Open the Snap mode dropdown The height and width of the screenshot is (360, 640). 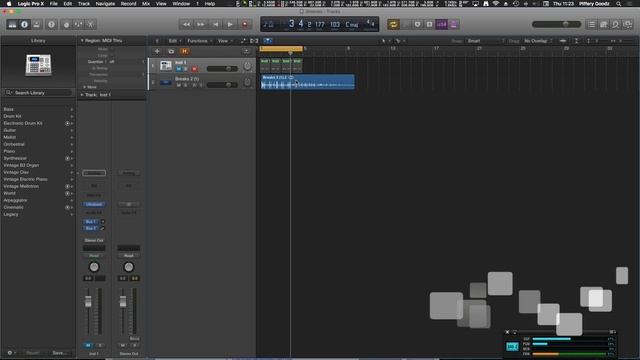click(x=486, y=41)
